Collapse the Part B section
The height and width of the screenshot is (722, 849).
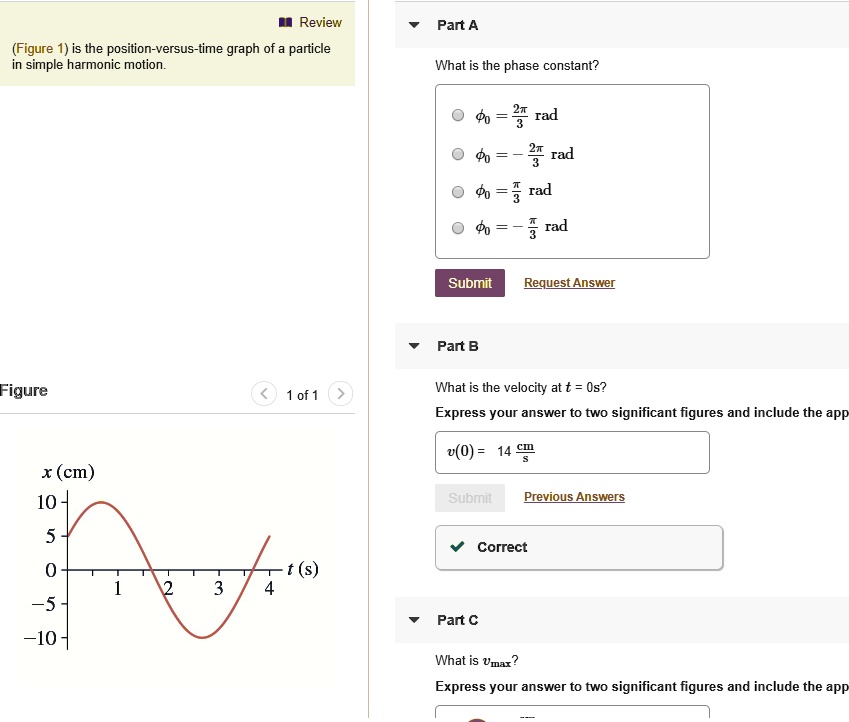click(x=414, y=345)
